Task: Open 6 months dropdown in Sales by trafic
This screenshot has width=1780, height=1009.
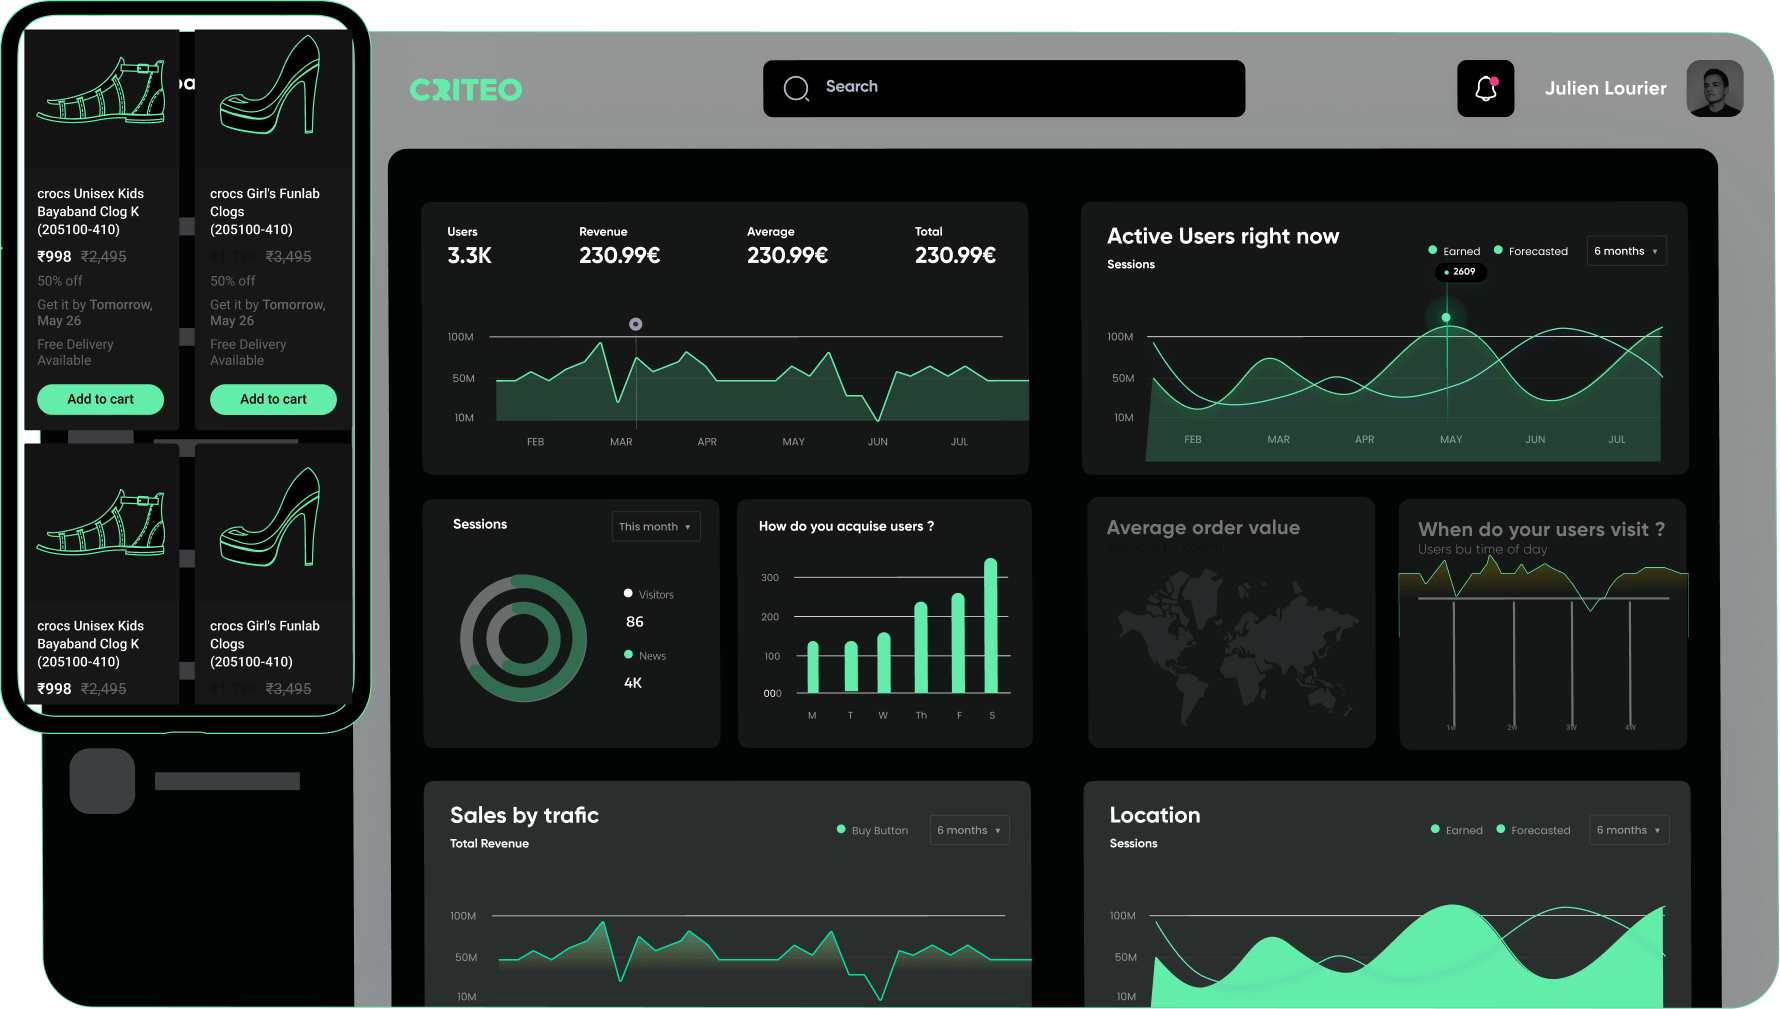Action: pyautogui.click(x=968, y=830)
